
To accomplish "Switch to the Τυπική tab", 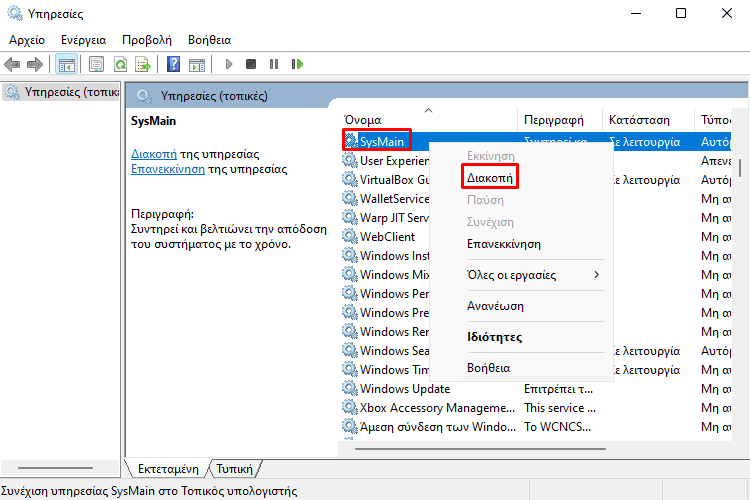I will [234, 468].
